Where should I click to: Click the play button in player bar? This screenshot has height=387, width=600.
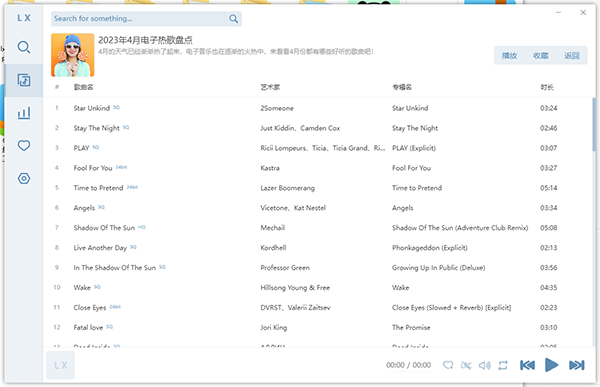coord(551,365)
